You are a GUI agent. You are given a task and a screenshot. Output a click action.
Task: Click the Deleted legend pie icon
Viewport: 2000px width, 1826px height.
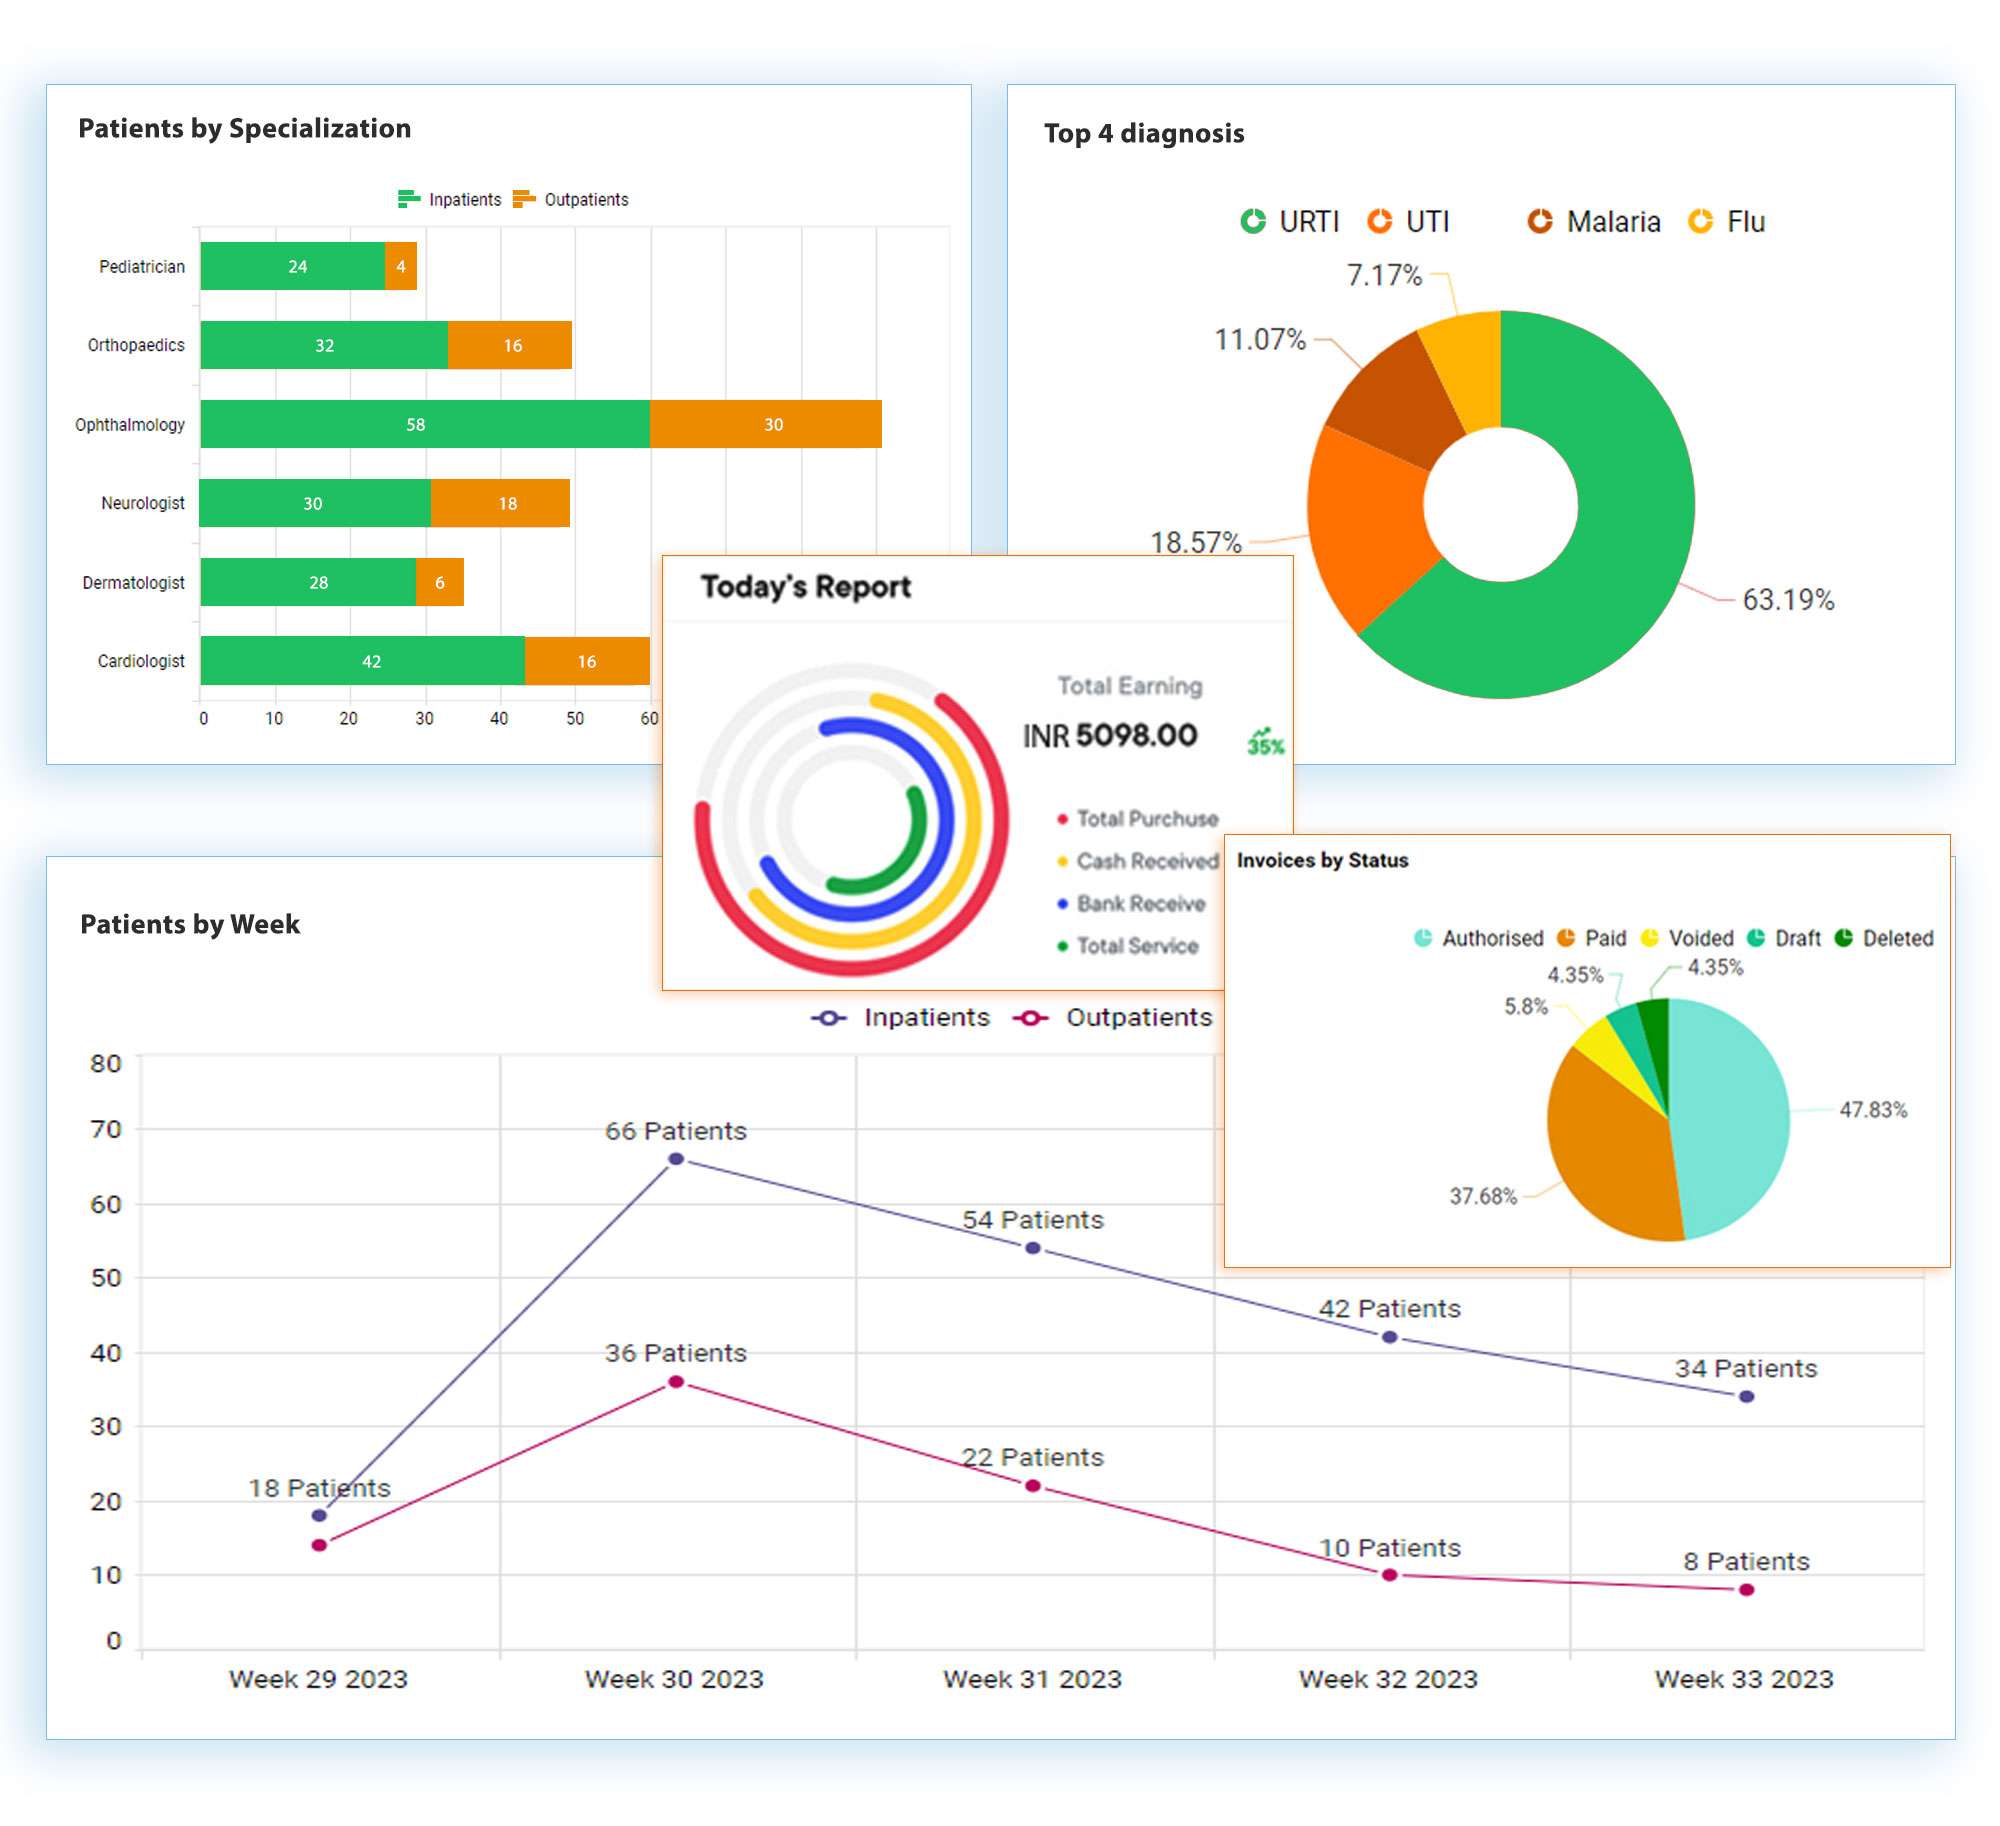(1843, 938)
